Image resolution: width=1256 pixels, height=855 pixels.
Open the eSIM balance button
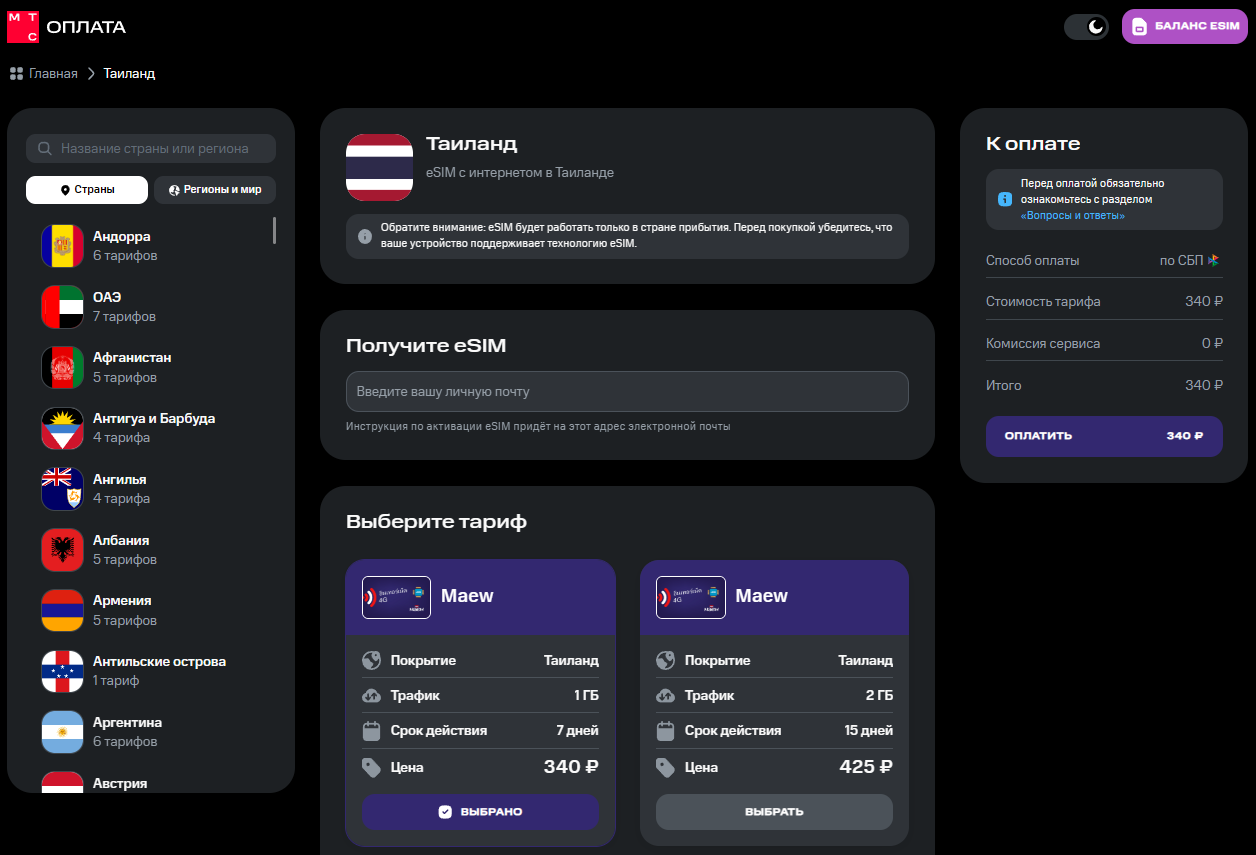(1185, 27)
